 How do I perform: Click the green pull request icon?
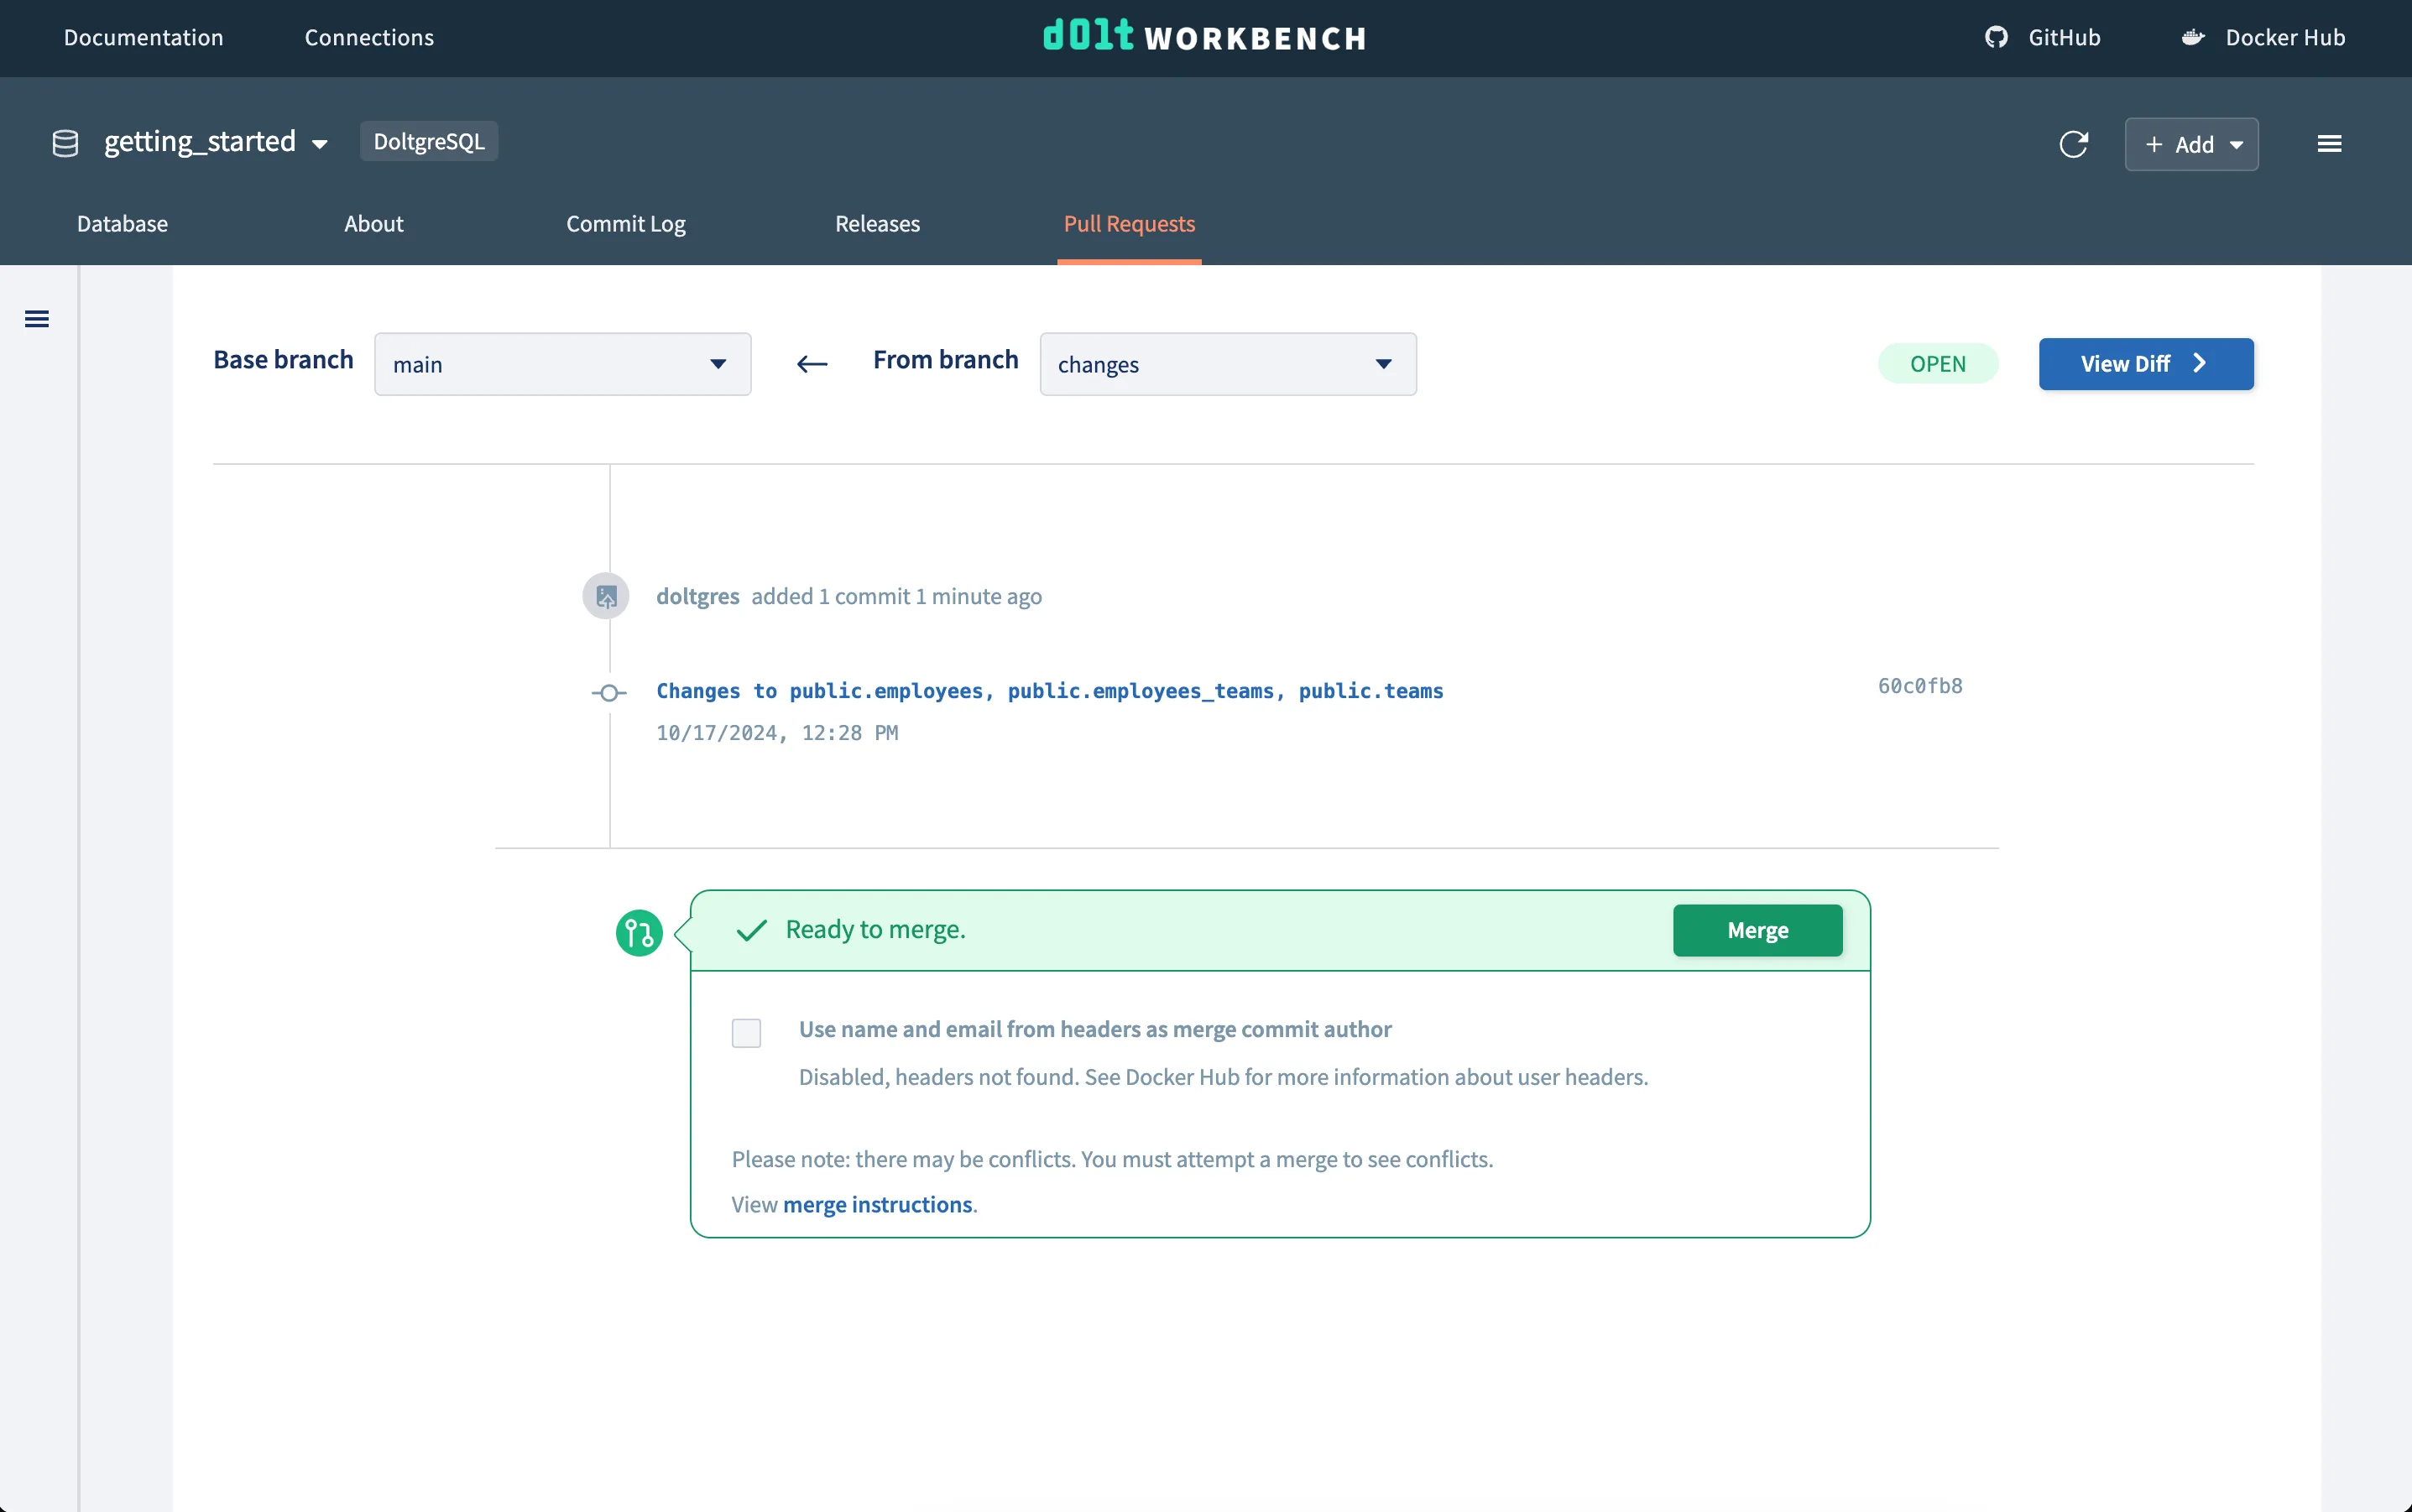coord(639,932)
